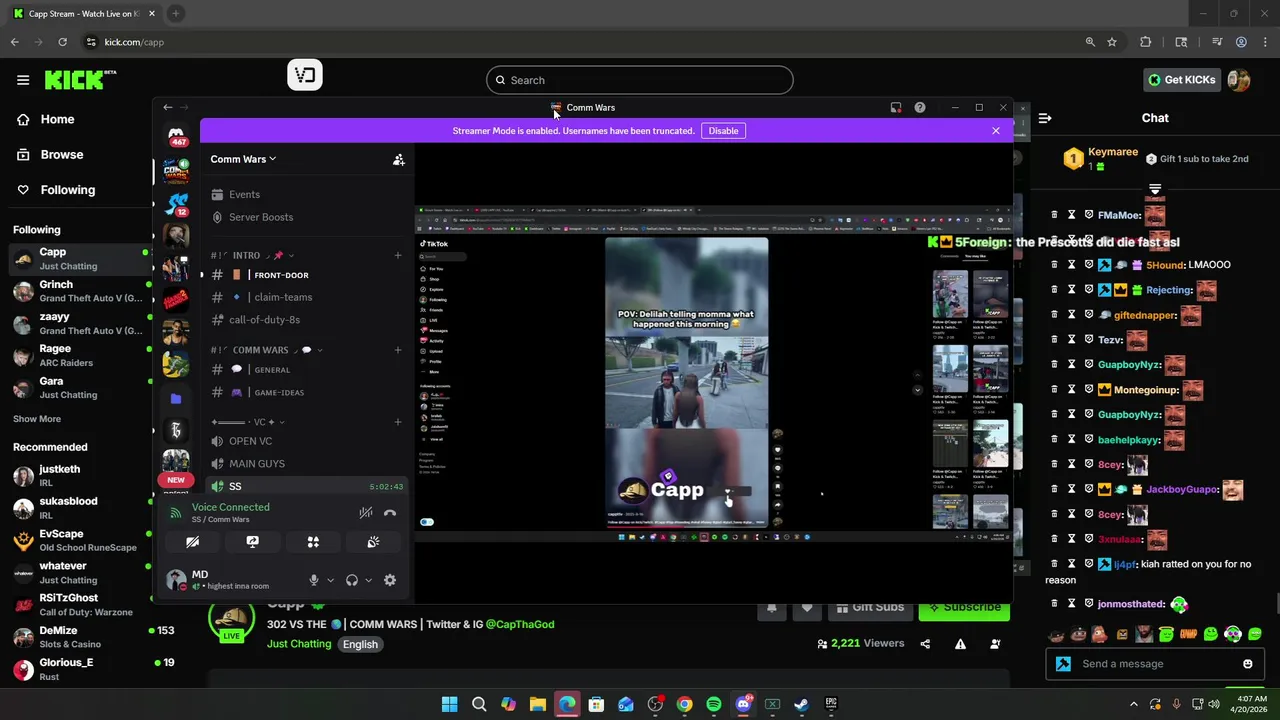
Task: Toggle noise suppression icon in Discord
Action: point(366,513)
